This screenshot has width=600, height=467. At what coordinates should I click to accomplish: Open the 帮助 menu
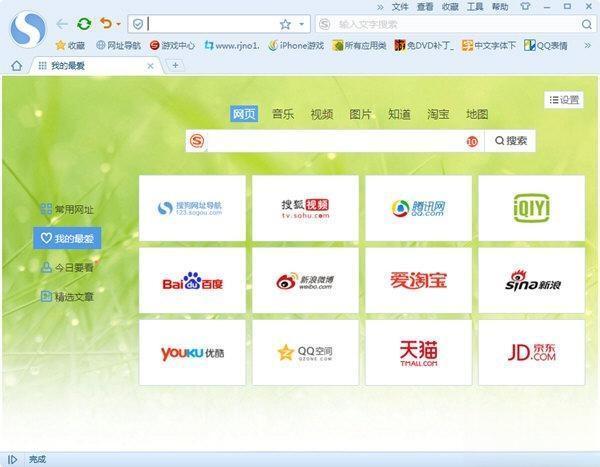click(500, 7)
